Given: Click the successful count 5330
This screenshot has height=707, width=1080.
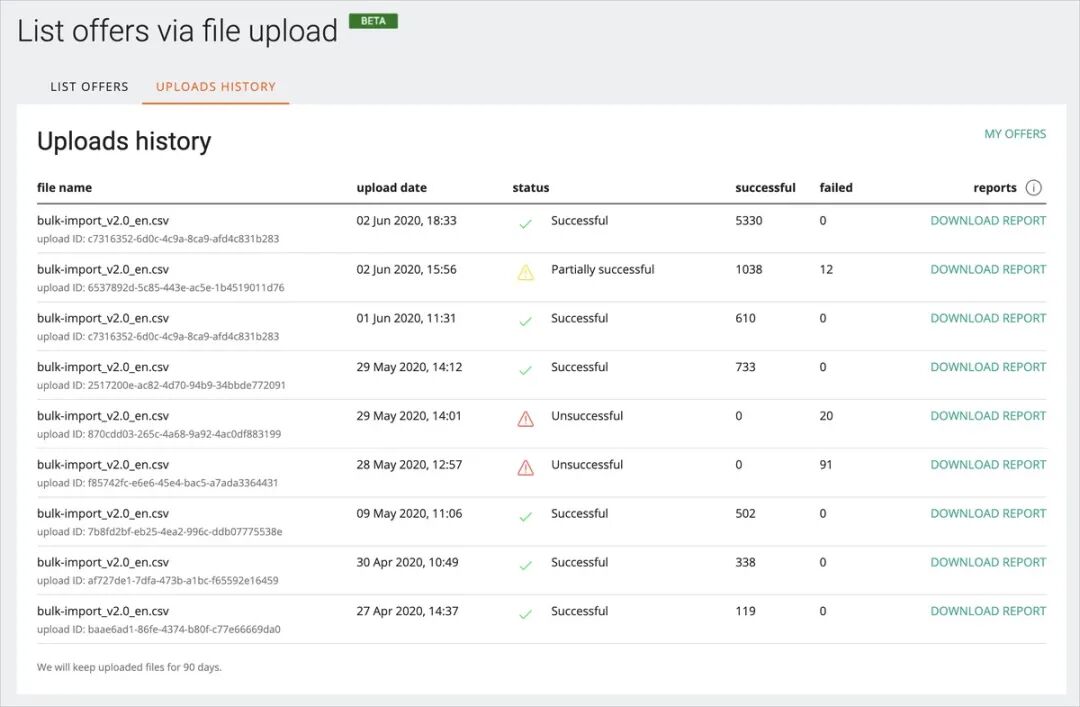Looking at the screenshot, I should 749,221.
